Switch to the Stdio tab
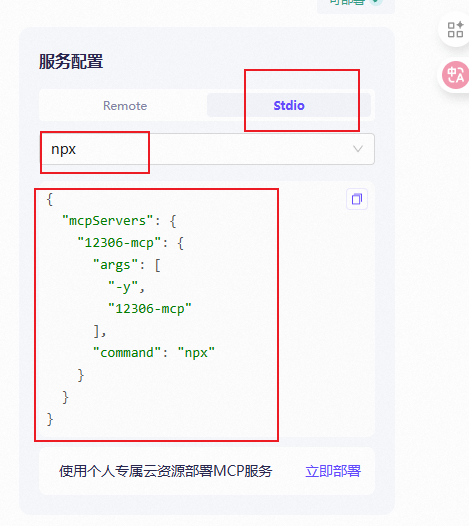The height and width of the screenshot is (526, 469). coord(289,106)
